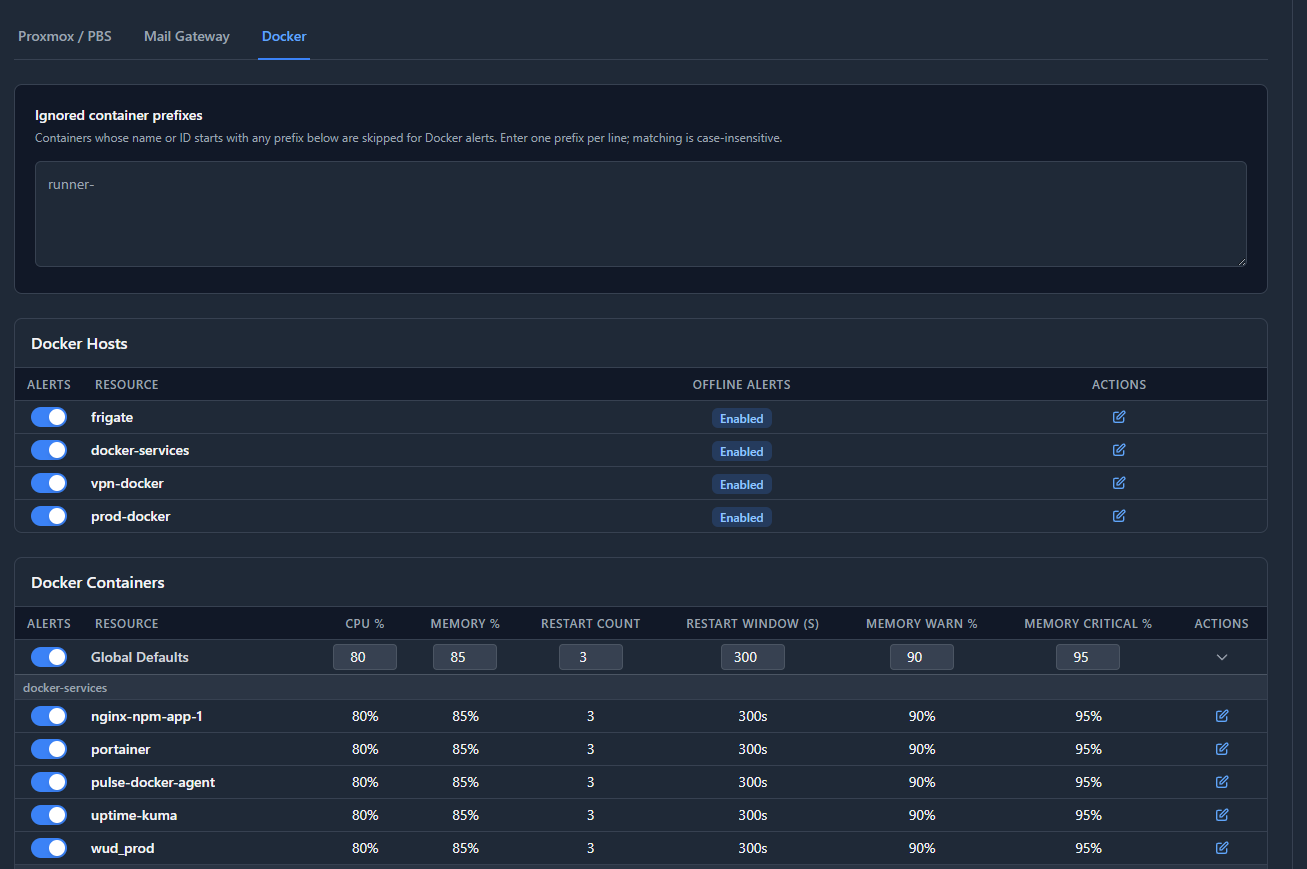Viewport: 1307px width, 869px height.
Task: Edit the docker-services host alert settings
Action: point(1119,450)
